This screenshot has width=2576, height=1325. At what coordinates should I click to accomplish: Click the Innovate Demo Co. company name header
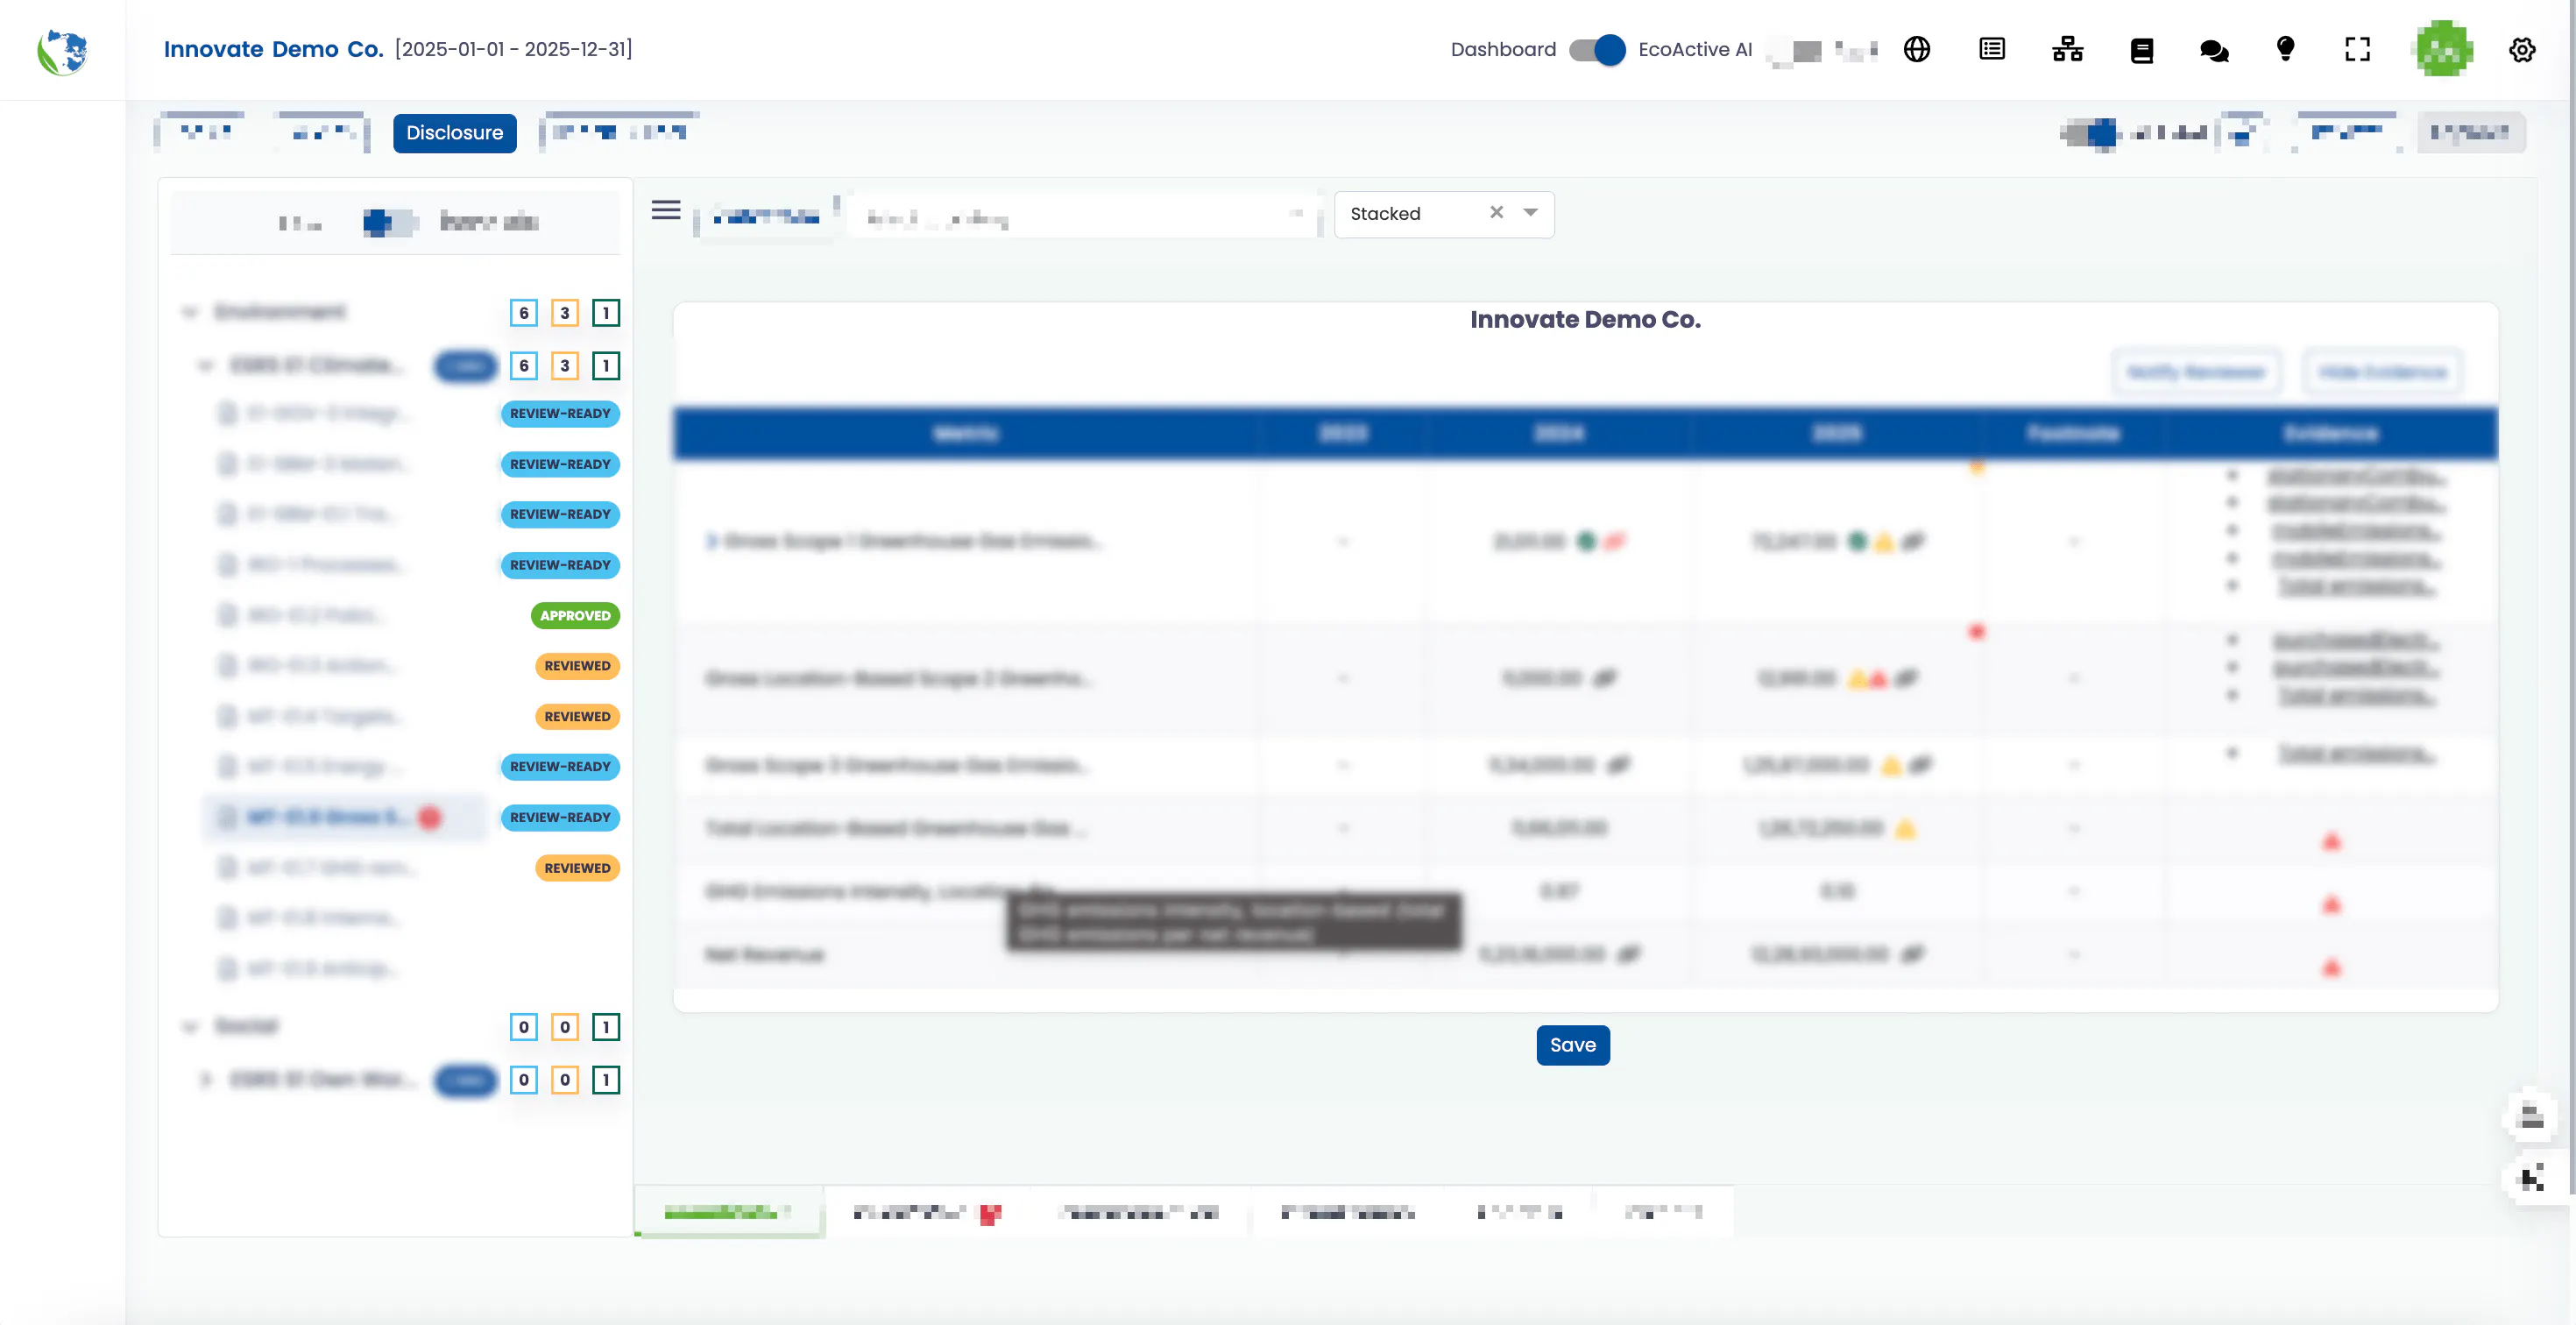coord(273,49)
